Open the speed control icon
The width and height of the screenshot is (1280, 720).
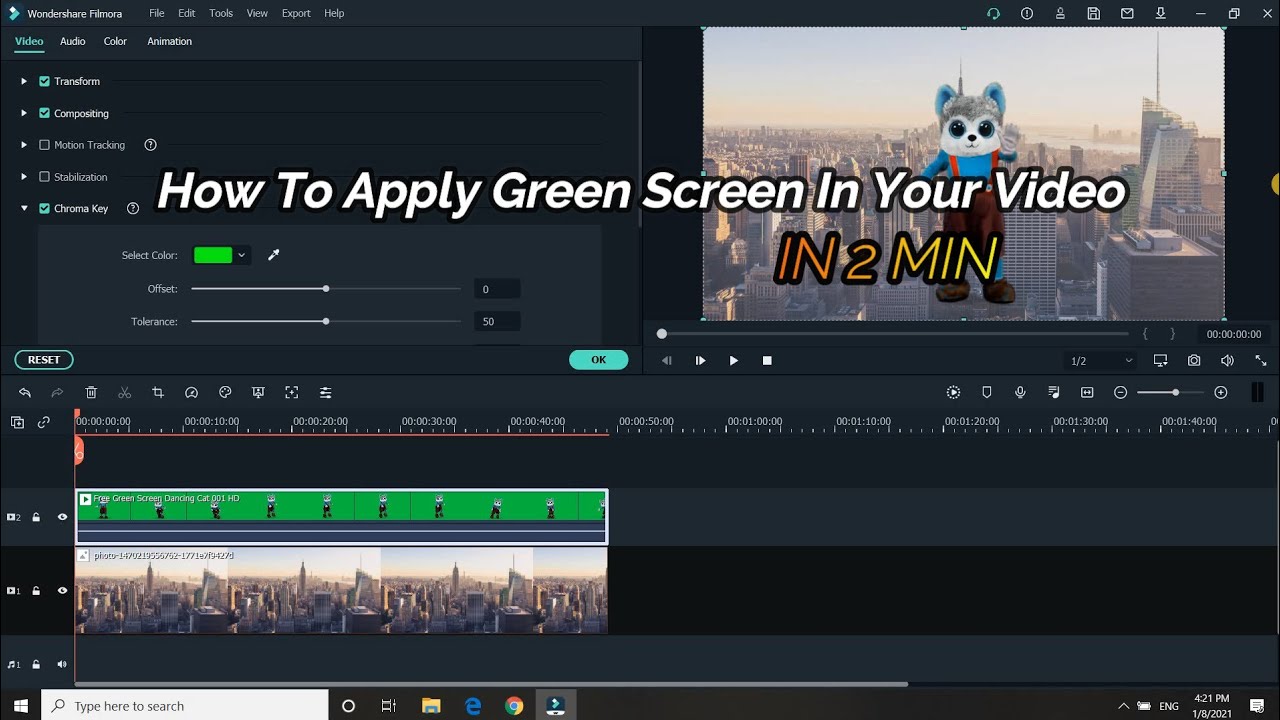[x=192, y=393]
